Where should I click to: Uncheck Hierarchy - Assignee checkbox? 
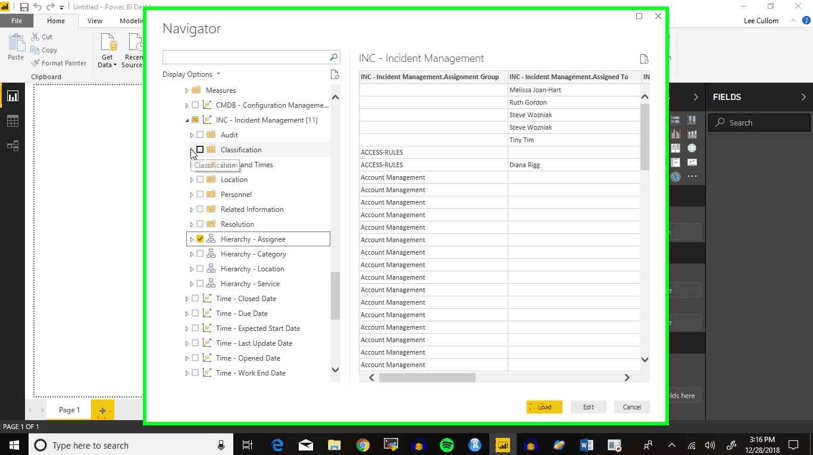[x=200, y=239]
